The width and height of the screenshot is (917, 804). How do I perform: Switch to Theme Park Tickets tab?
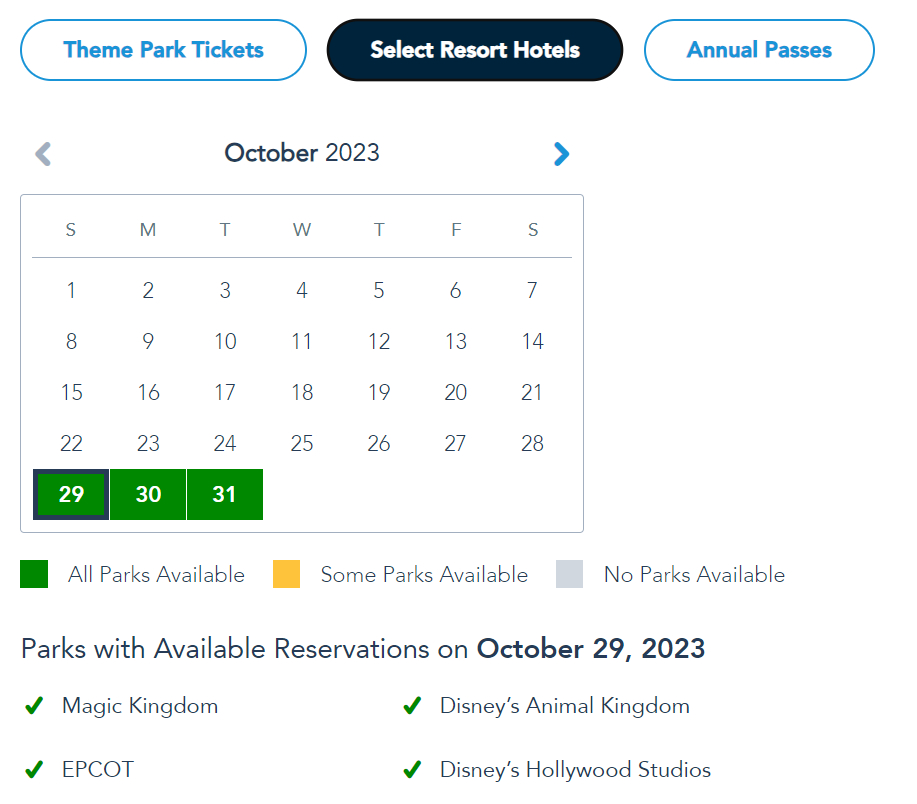point(163,50)
